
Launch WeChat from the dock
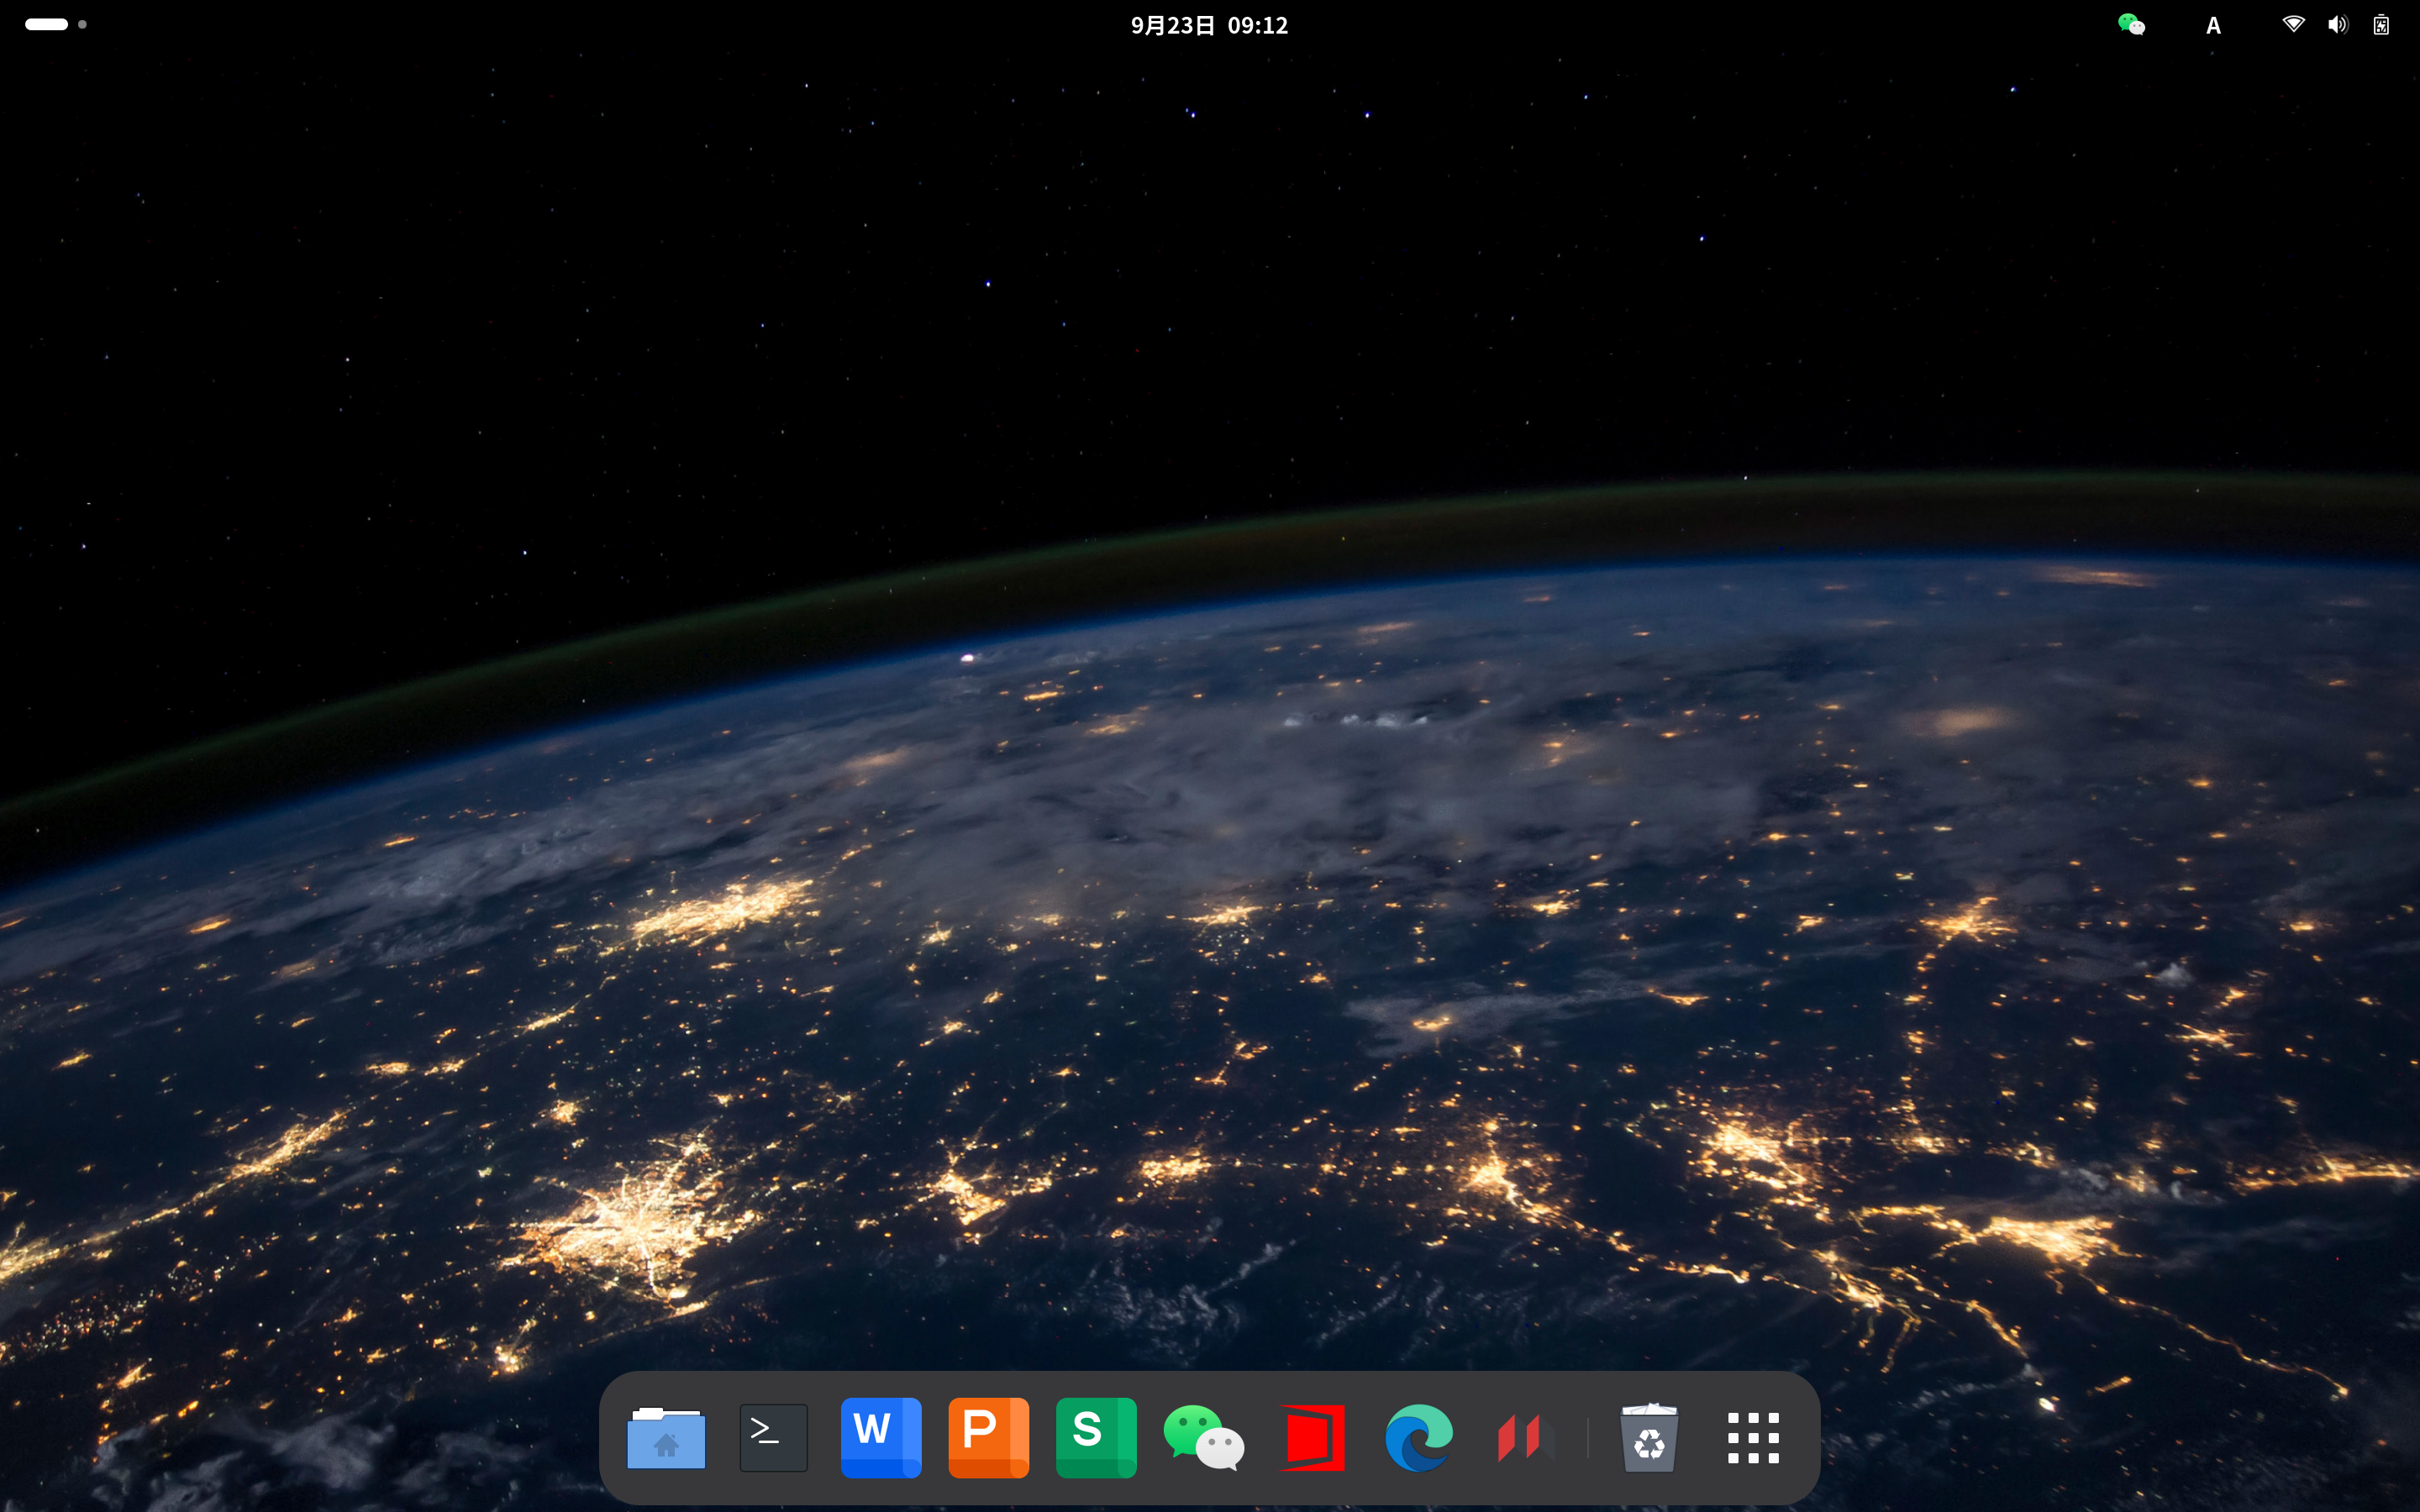[x=1204, y=1438]
